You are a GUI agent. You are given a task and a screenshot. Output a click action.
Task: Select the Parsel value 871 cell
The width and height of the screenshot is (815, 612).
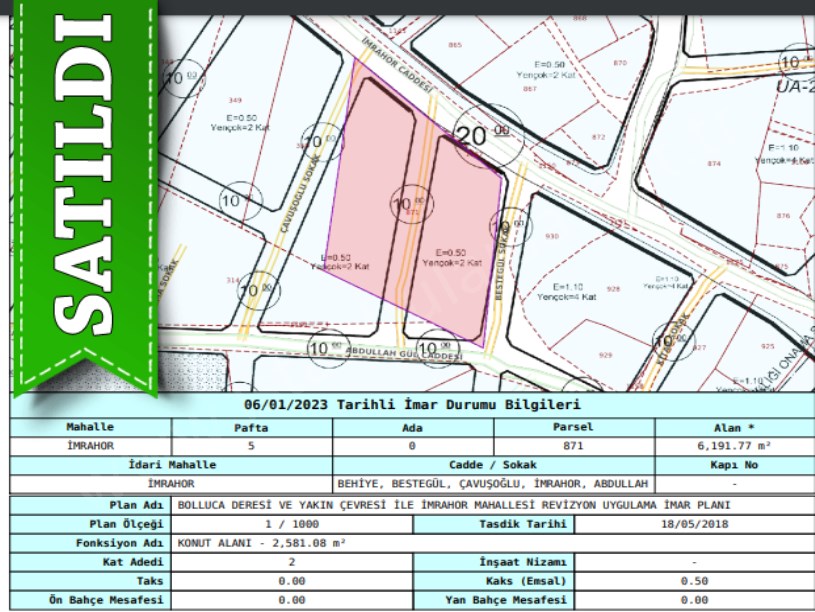[574, 445]
